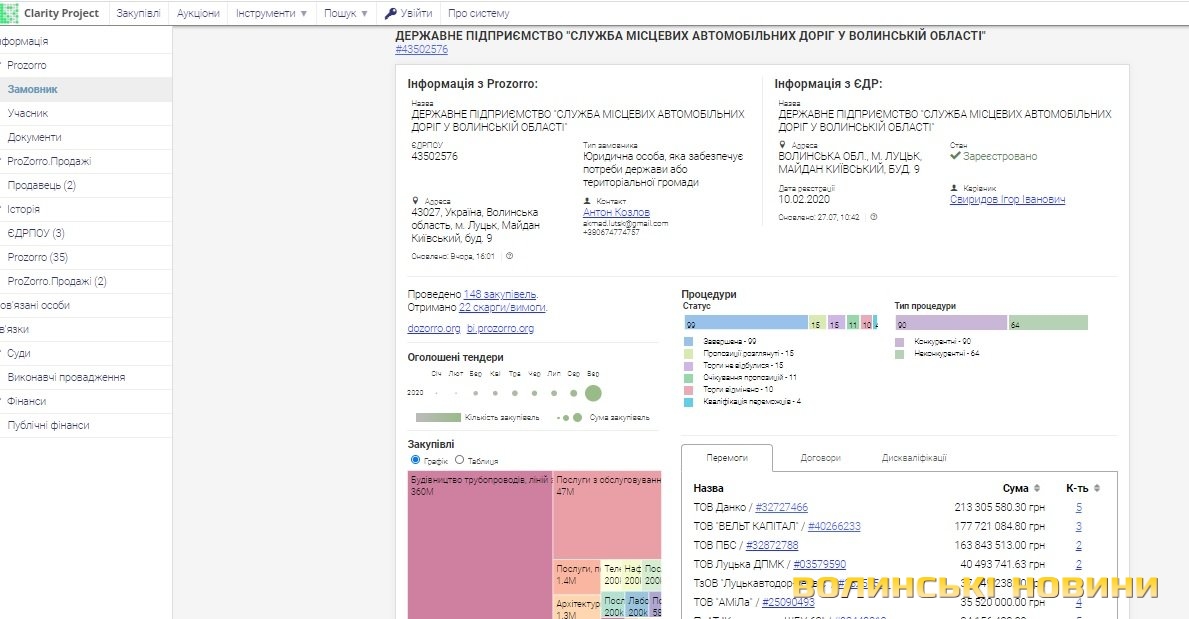Click the map pin icon in ЄДР address
The image size is (1189, 619).
(x=783, y=145)
